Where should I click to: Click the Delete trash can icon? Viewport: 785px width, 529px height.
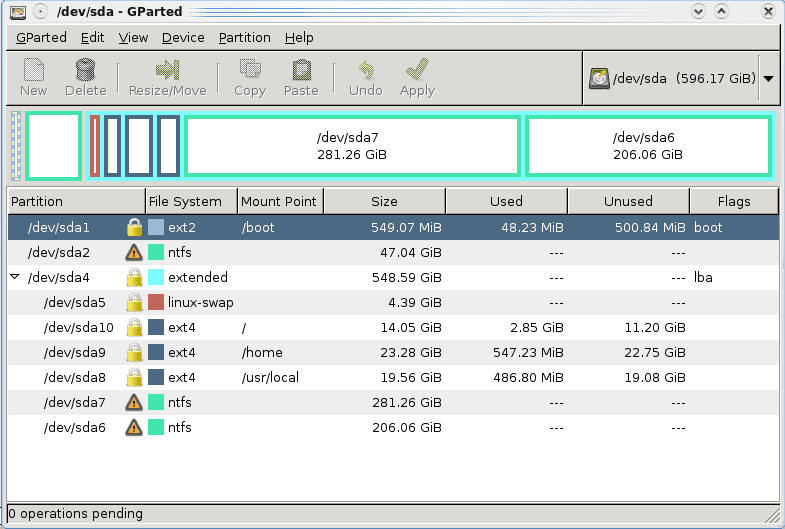85,70
